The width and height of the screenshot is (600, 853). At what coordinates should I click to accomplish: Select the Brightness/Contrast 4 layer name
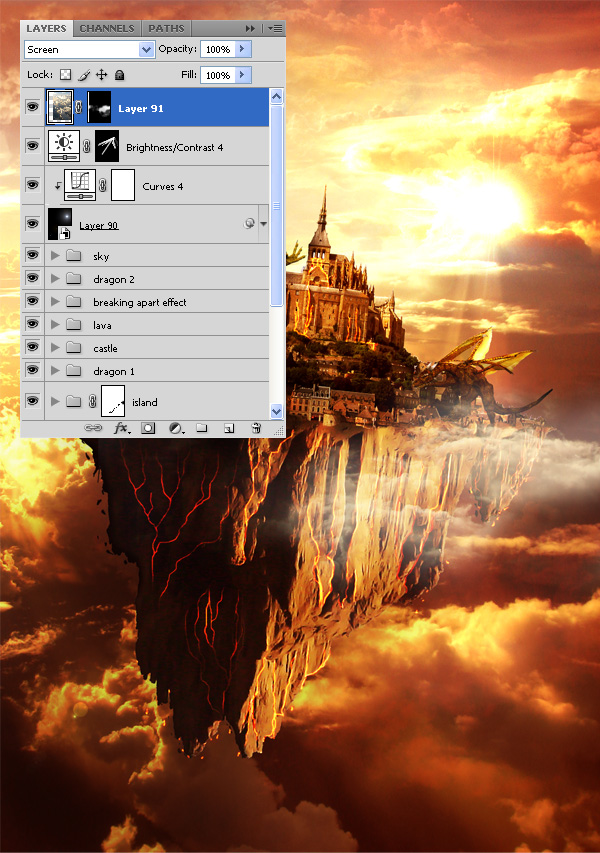[x=175, y=147]
